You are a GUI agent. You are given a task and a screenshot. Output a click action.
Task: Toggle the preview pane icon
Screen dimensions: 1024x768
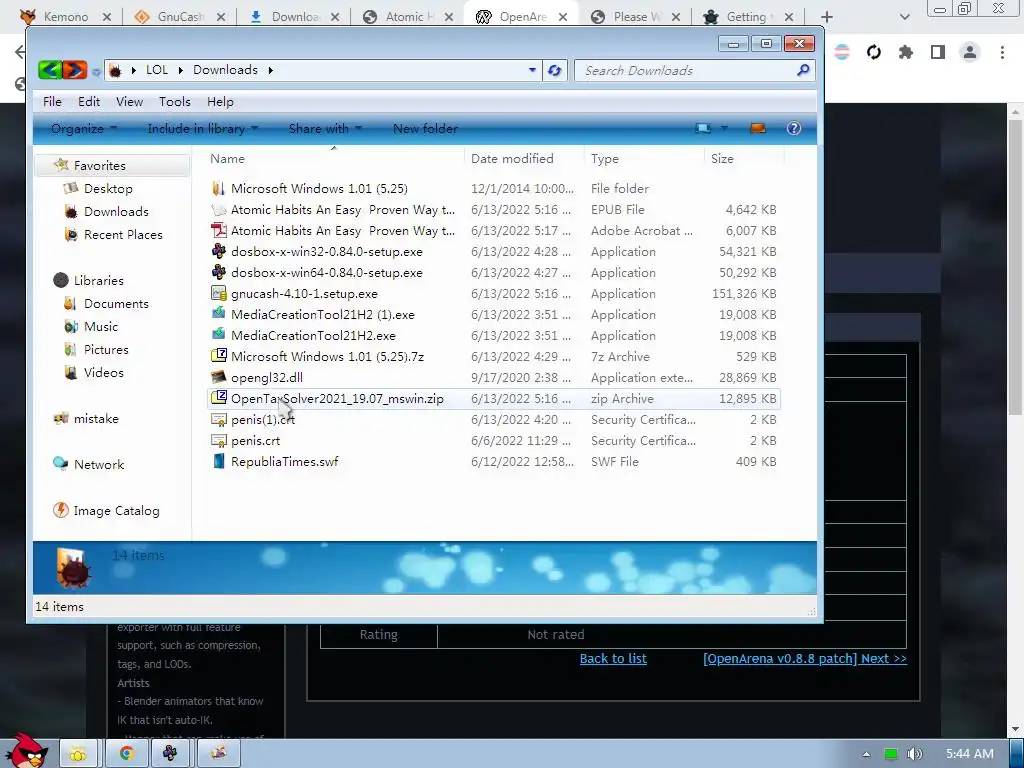click(758, 129)
